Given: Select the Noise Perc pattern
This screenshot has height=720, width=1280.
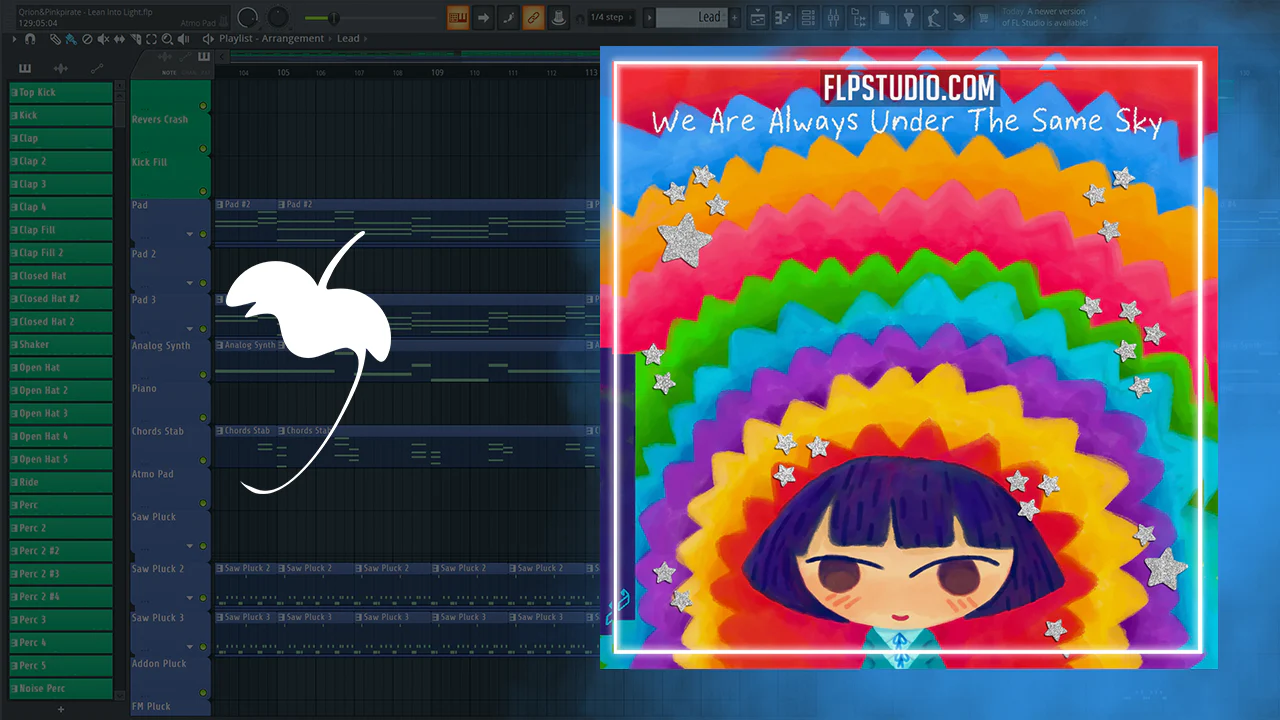Looking at the screenshot, I should click(x=61, y=689).
